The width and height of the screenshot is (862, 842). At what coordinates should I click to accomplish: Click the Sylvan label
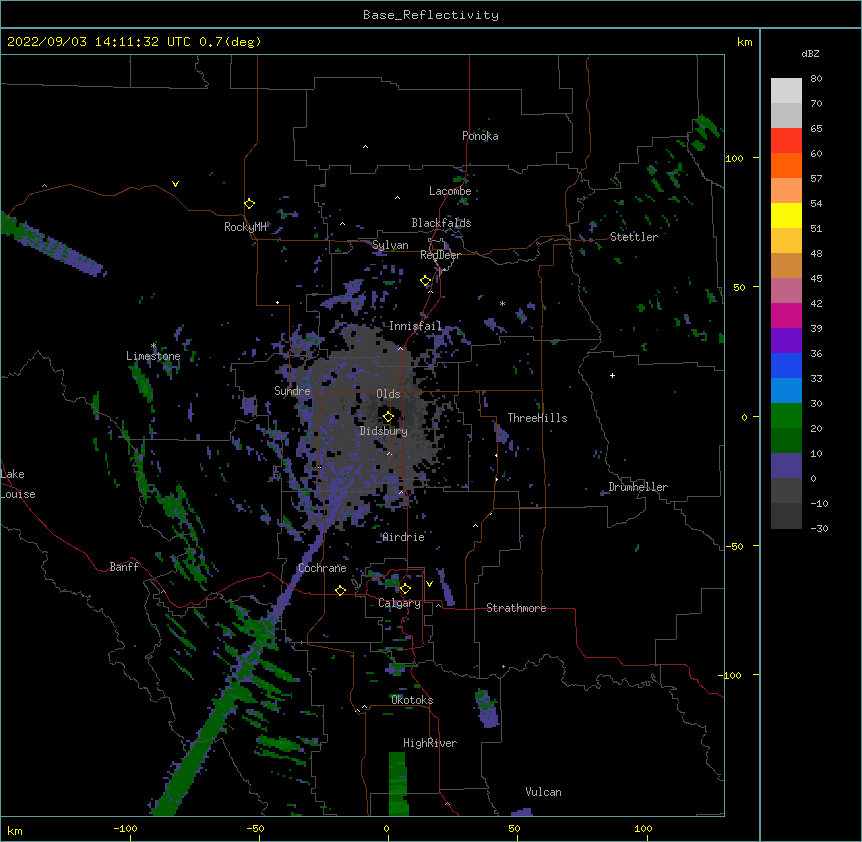click(390, 245)
